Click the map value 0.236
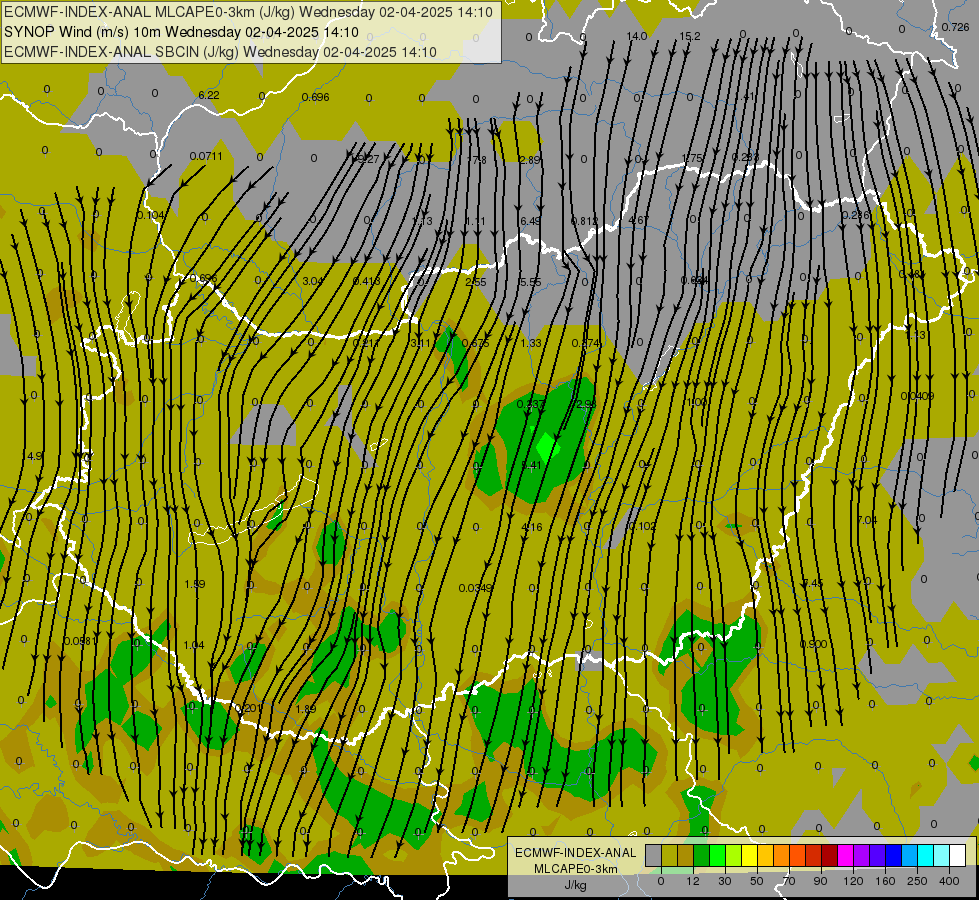This screenshot has width=979, height=900. coord(855,215)
